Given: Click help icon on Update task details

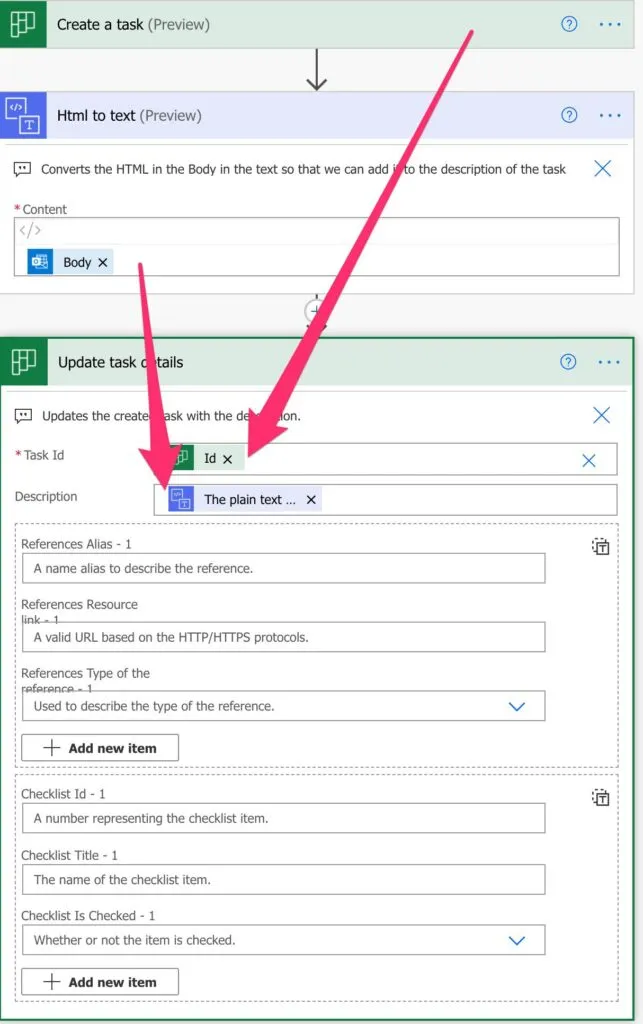Looking at the screenshot, I should 568,362.
